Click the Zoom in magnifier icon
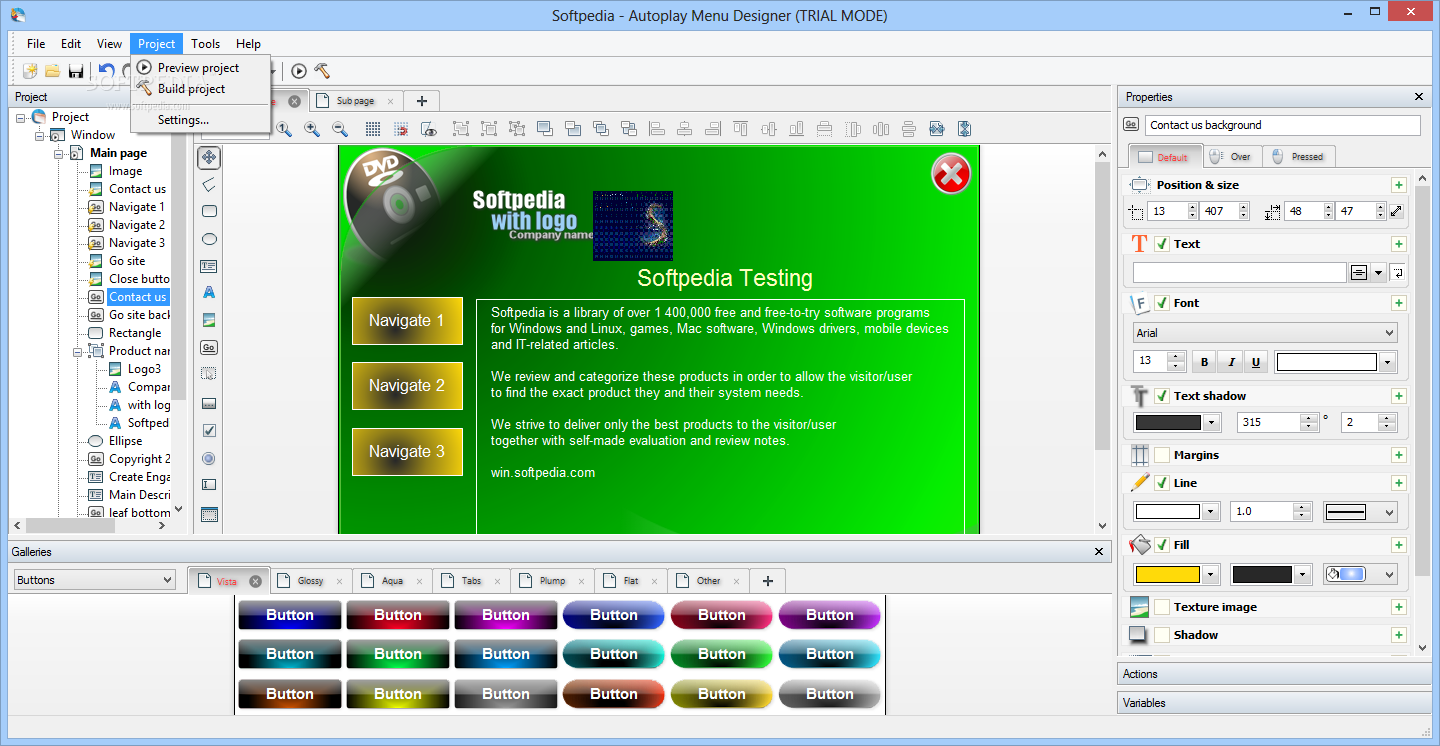The width and height of the screenshot is (1440, 746). click(x=312, y=129)
